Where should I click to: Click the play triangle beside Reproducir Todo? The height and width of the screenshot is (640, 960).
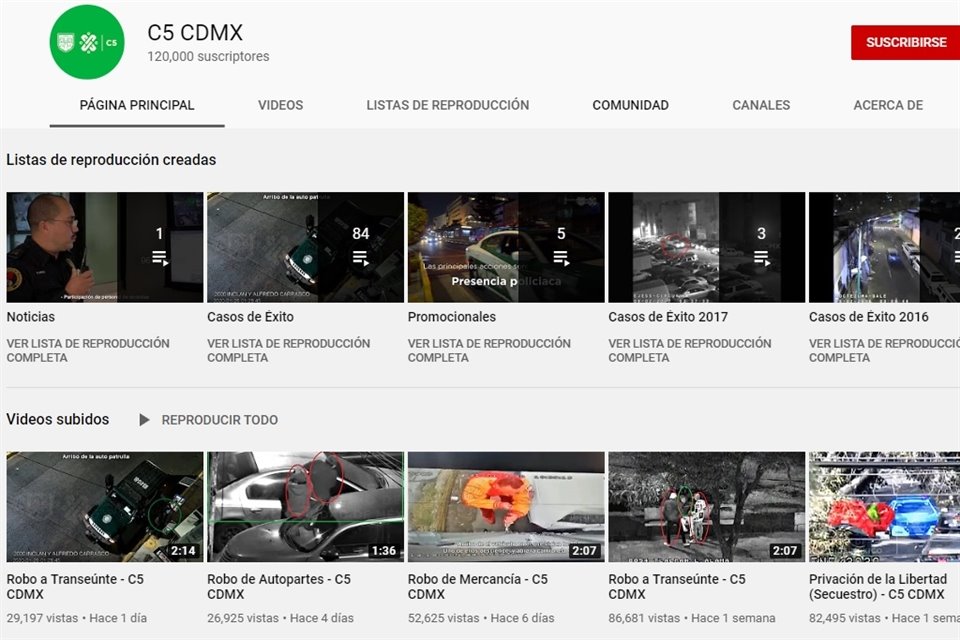point(144,420)
